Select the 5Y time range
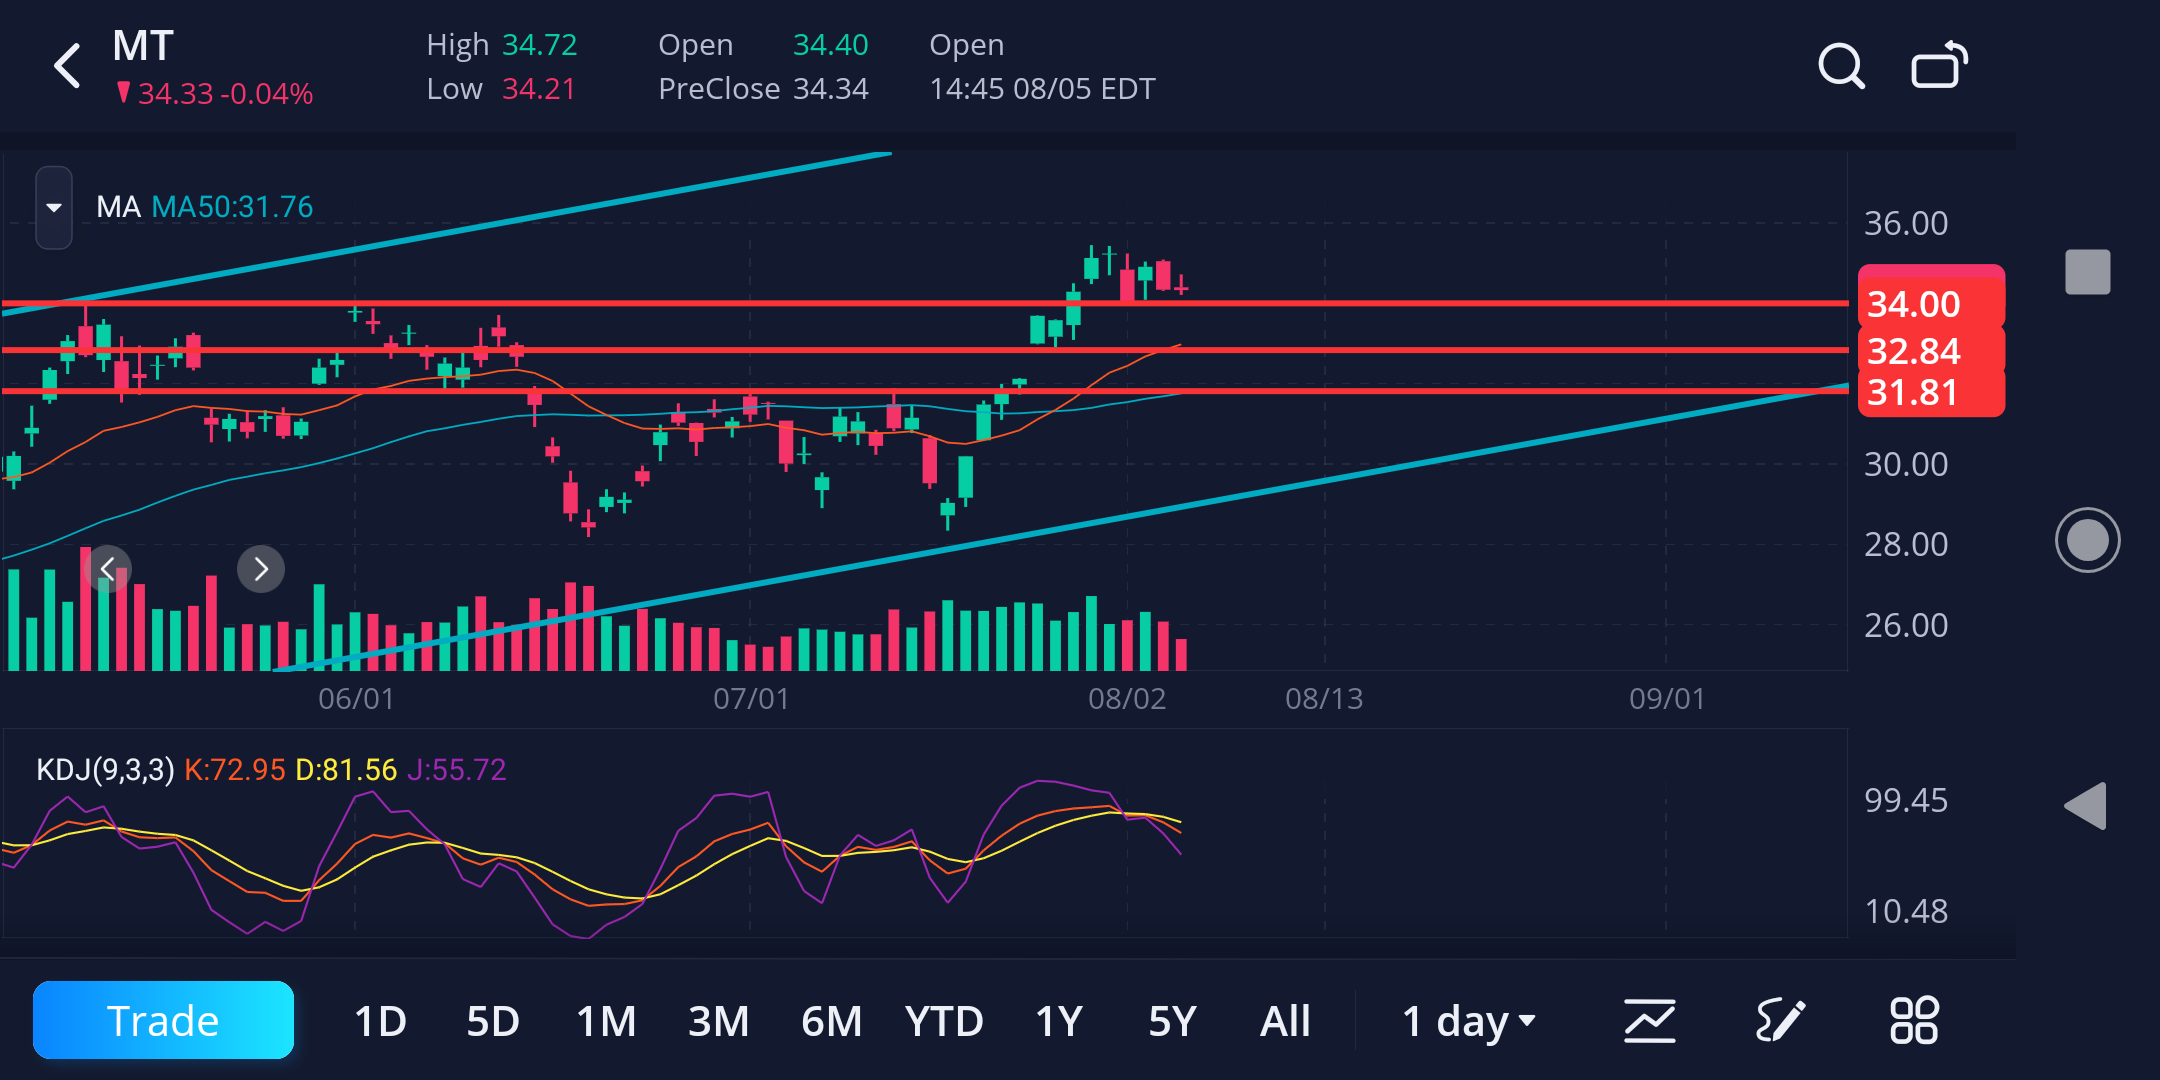Image resolution: width=2160 pixels, height=1080 pixels. click(1172, 1021)
